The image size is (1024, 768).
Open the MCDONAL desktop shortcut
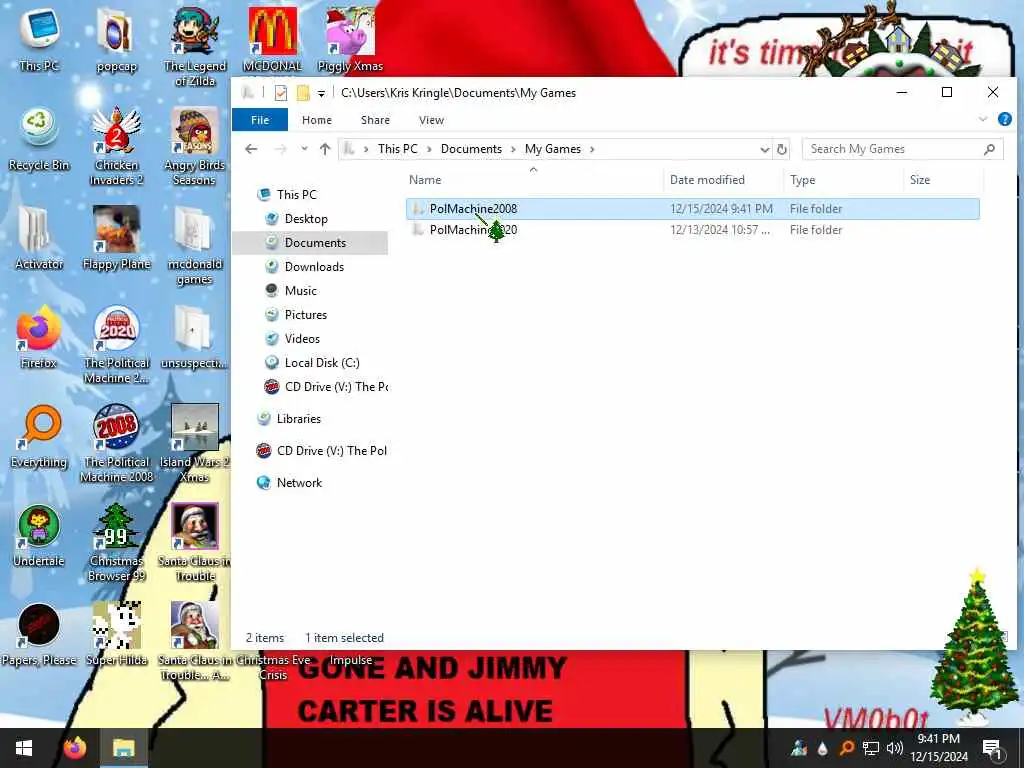point(272,39)
